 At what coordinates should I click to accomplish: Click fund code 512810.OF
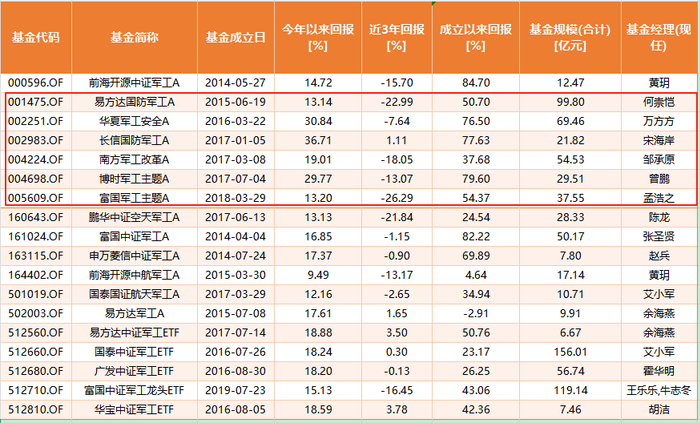click(x=36, y=410)
